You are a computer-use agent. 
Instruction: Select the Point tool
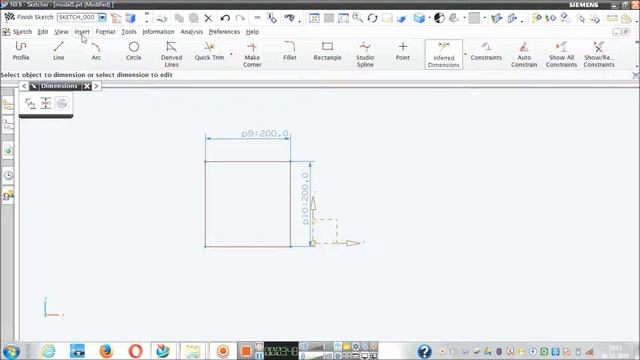[402, 51]
